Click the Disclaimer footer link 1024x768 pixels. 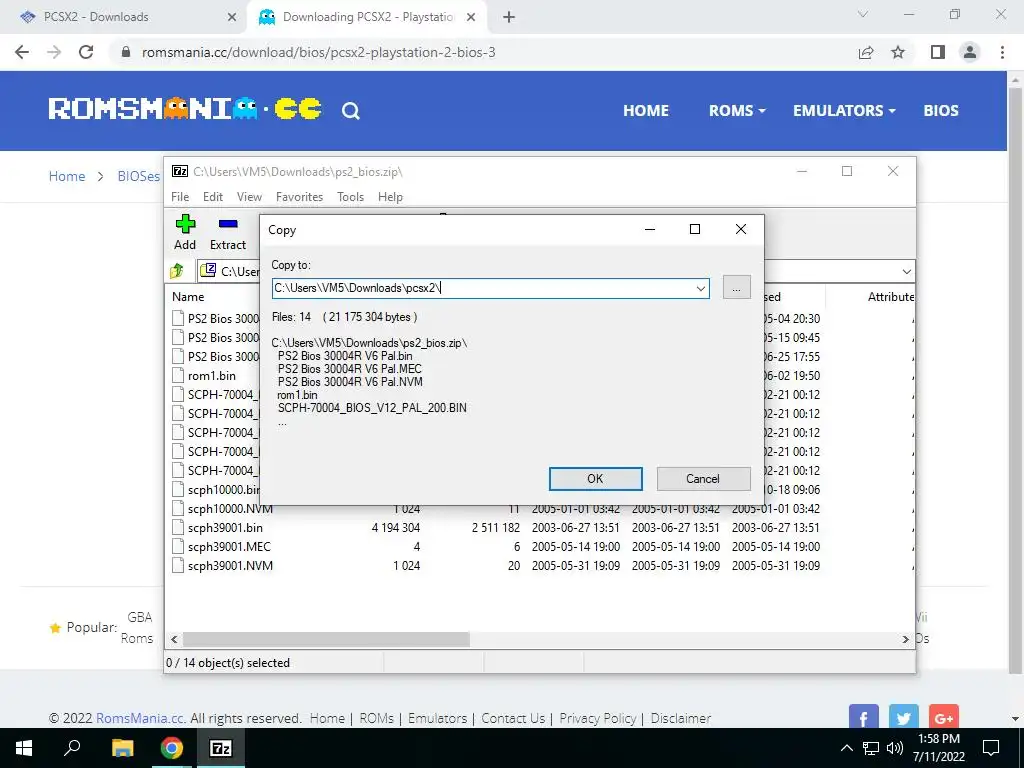click(x=680, y=718)
